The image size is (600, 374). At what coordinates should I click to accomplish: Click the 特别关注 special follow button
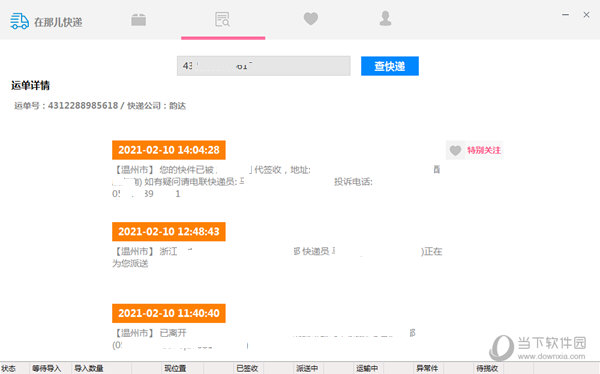coord(474,150)
